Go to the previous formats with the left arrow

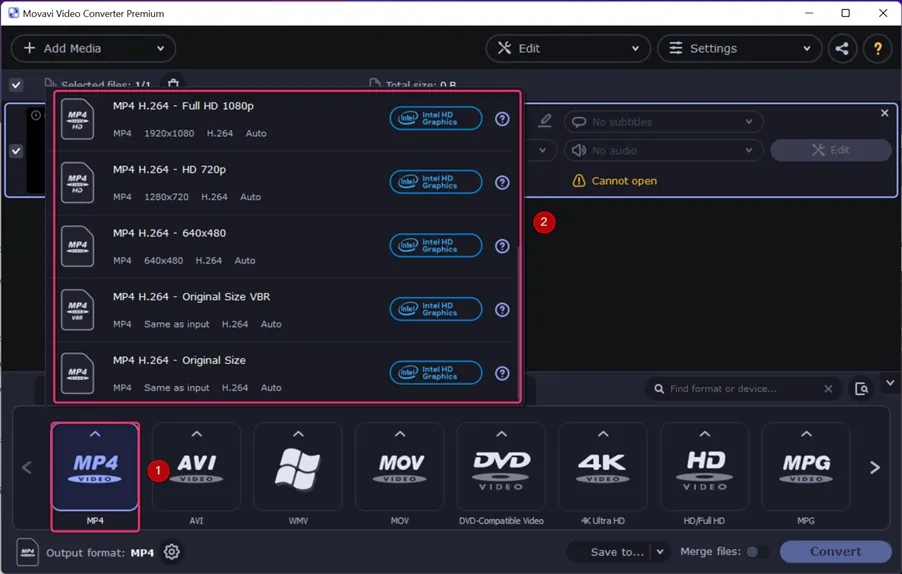[x=26, y=468]
